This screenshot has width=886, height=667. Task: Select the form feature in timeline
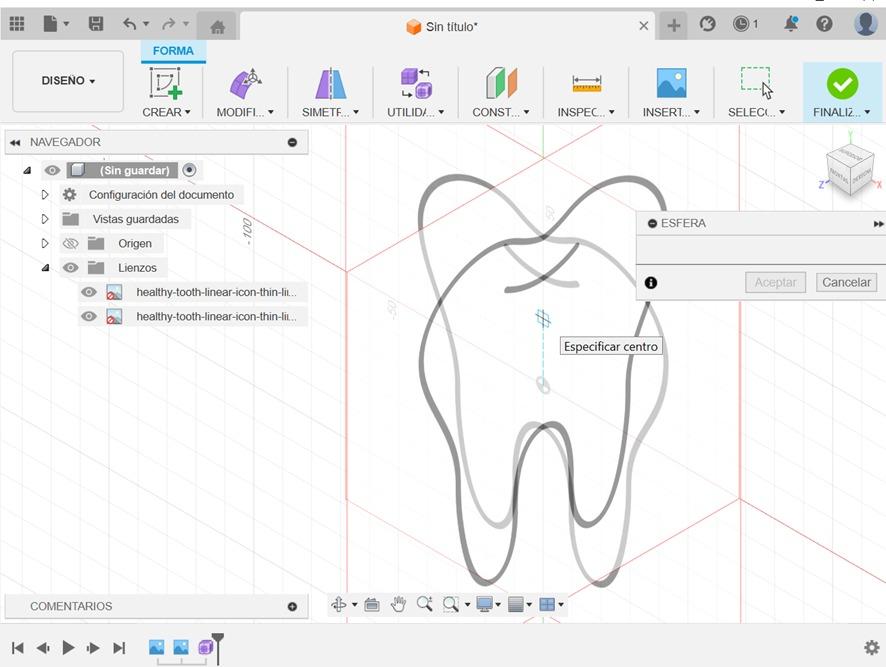pos(205,647)
